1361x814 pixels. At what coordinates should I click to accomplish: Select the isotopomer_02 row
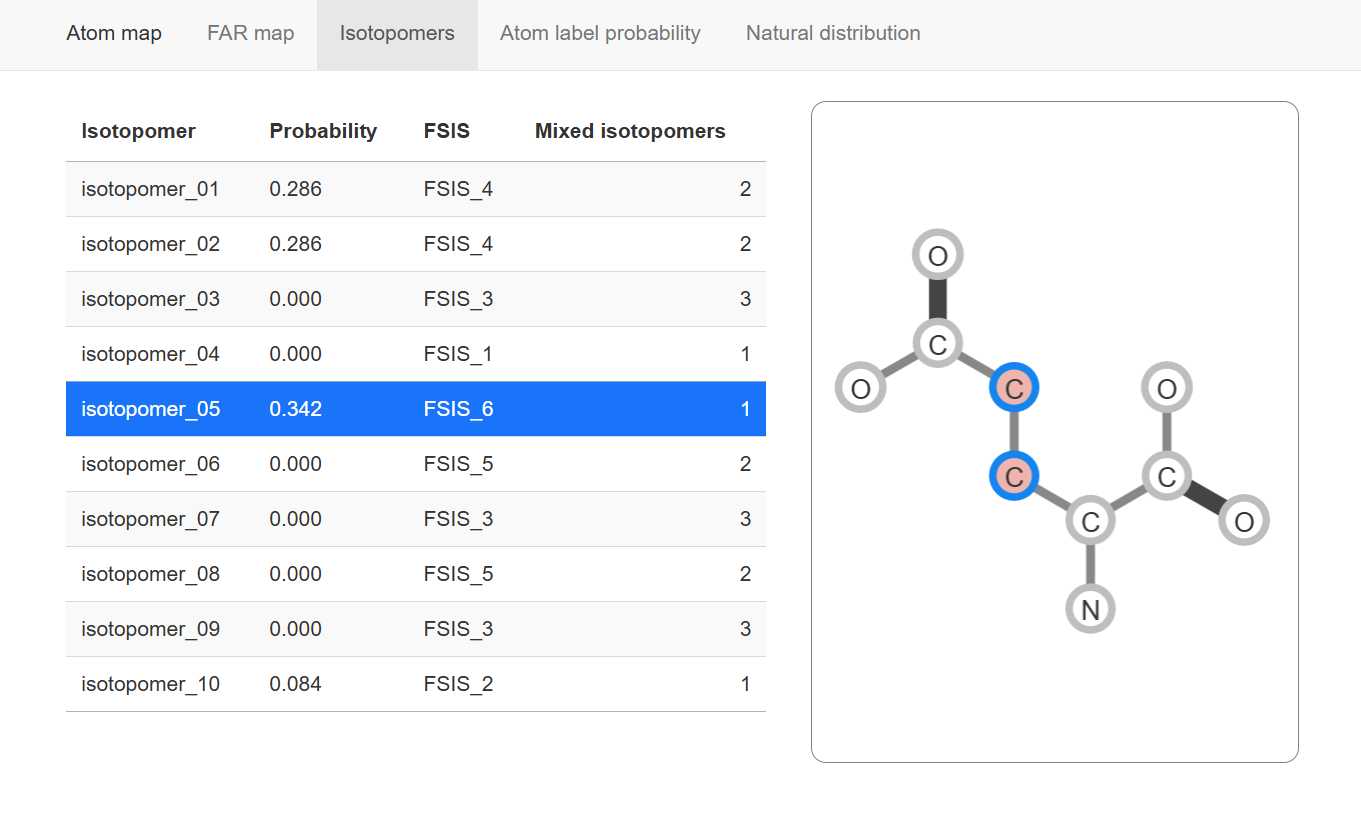click(x=416, y=244)
